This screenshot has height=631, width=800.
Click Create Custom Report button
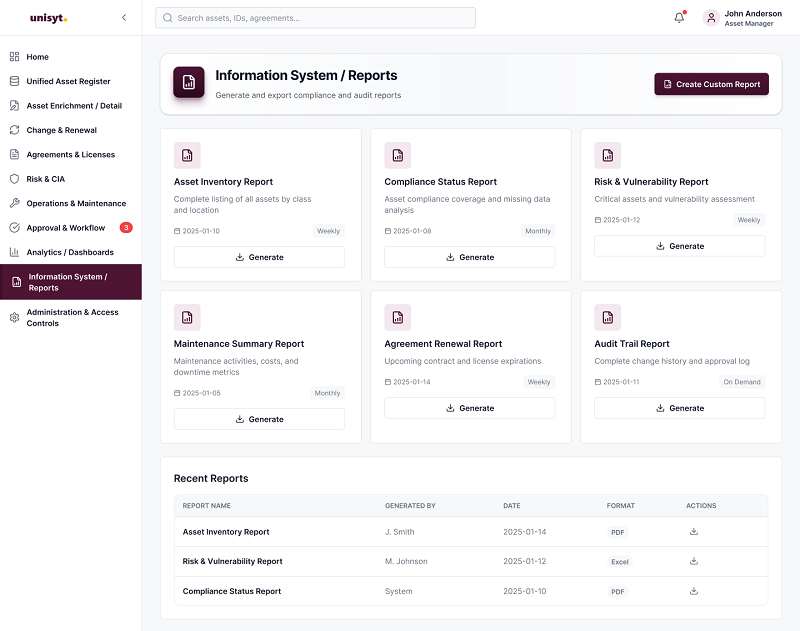tap(711, 84)
